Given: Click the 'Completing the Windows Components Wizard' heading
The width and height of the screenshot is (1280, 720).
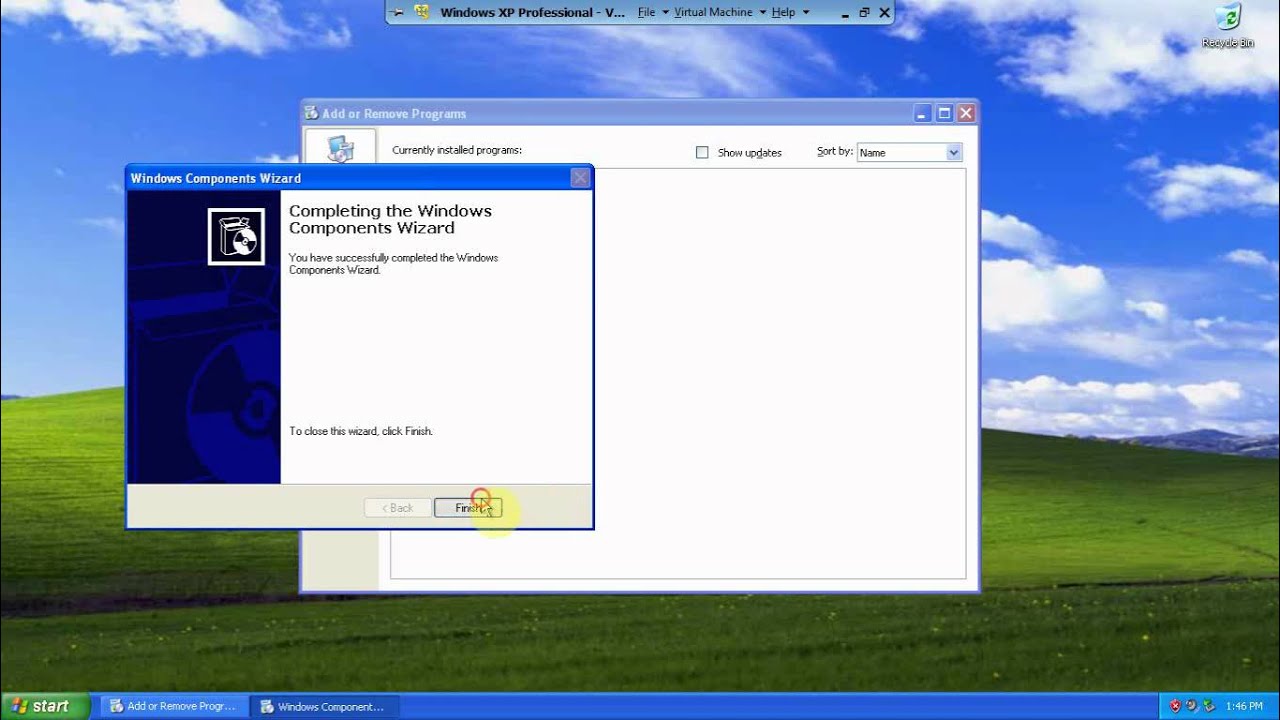Looking at the screenshot, I should click(x=390, y=219).
